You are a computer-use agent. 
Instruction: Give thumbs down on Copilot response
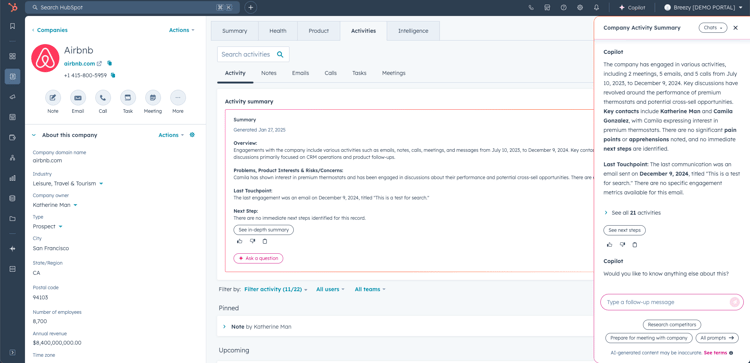[x=622, y=244]
